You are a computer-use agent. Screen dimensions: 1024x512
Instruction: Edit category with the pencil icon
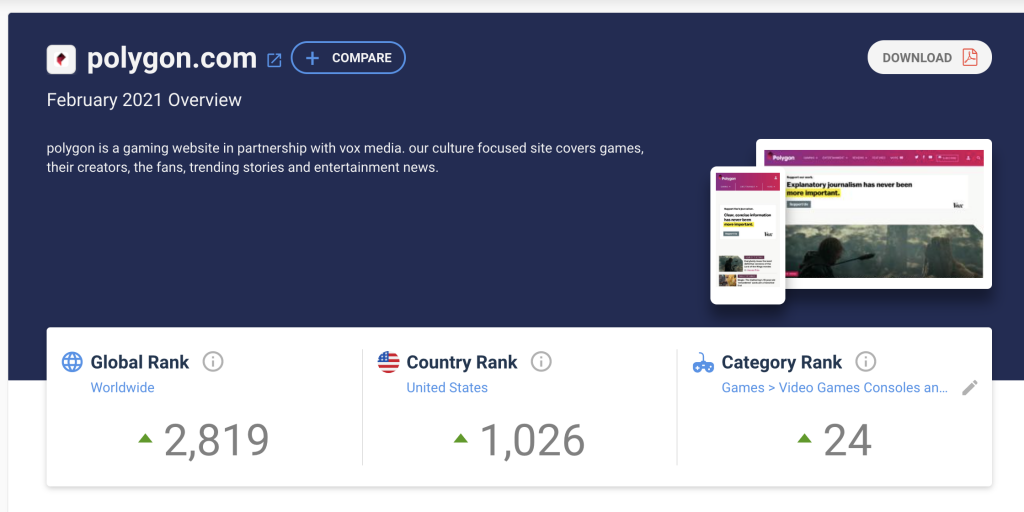(970, 387)
